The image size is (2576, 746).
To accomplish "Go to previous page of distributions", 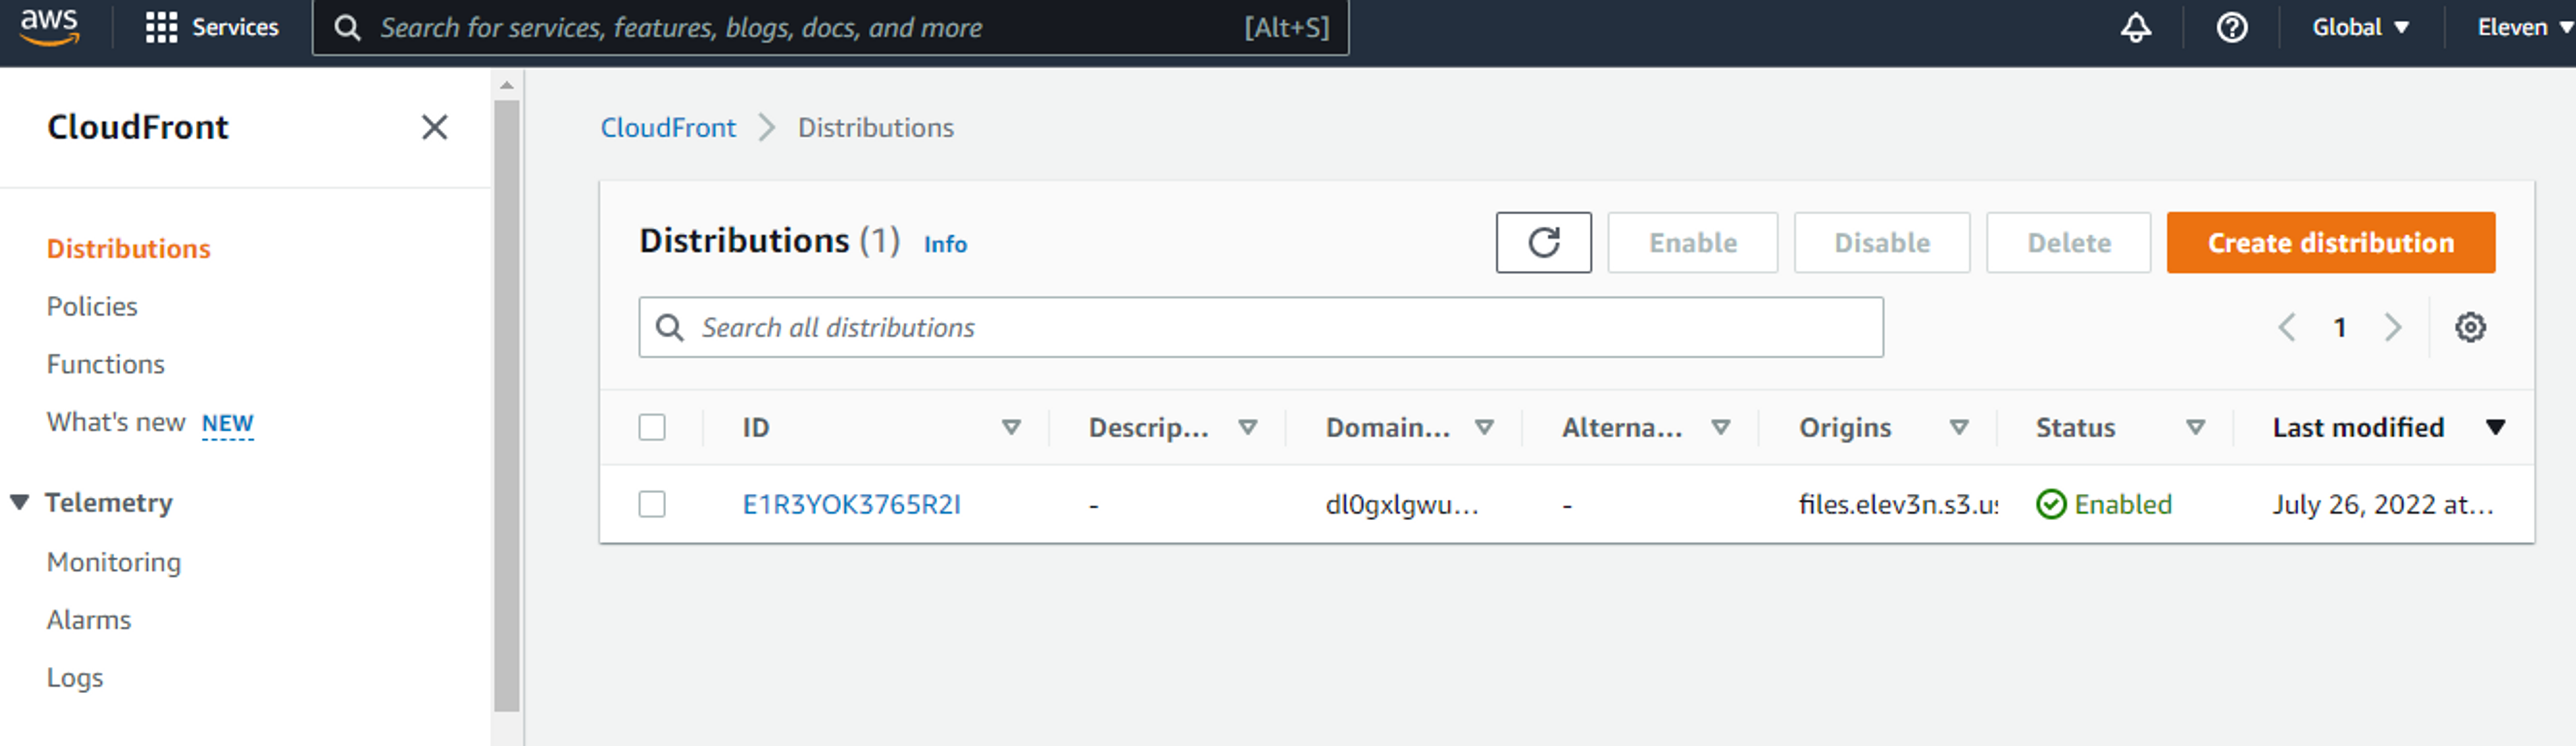I will pos(2286,327).
